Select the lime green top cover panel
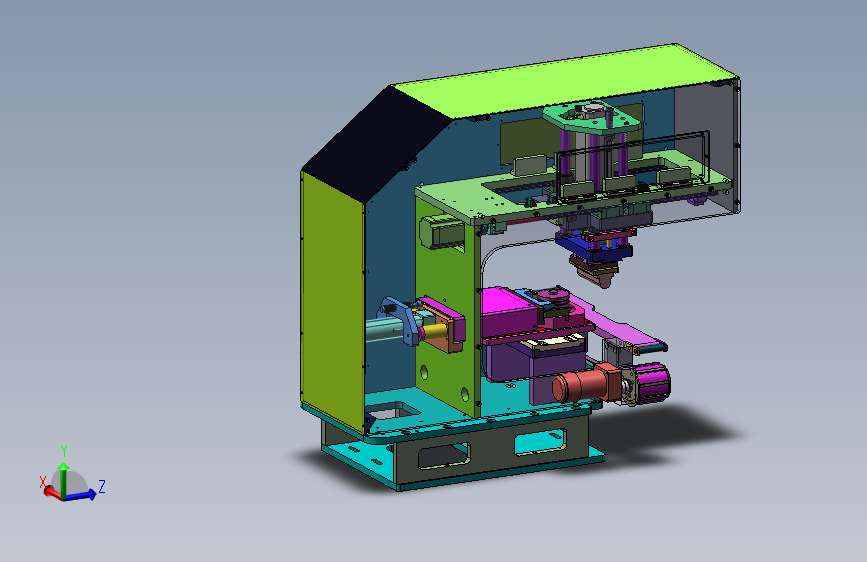This screenshot has width=867, height=562. click(564, 80)
